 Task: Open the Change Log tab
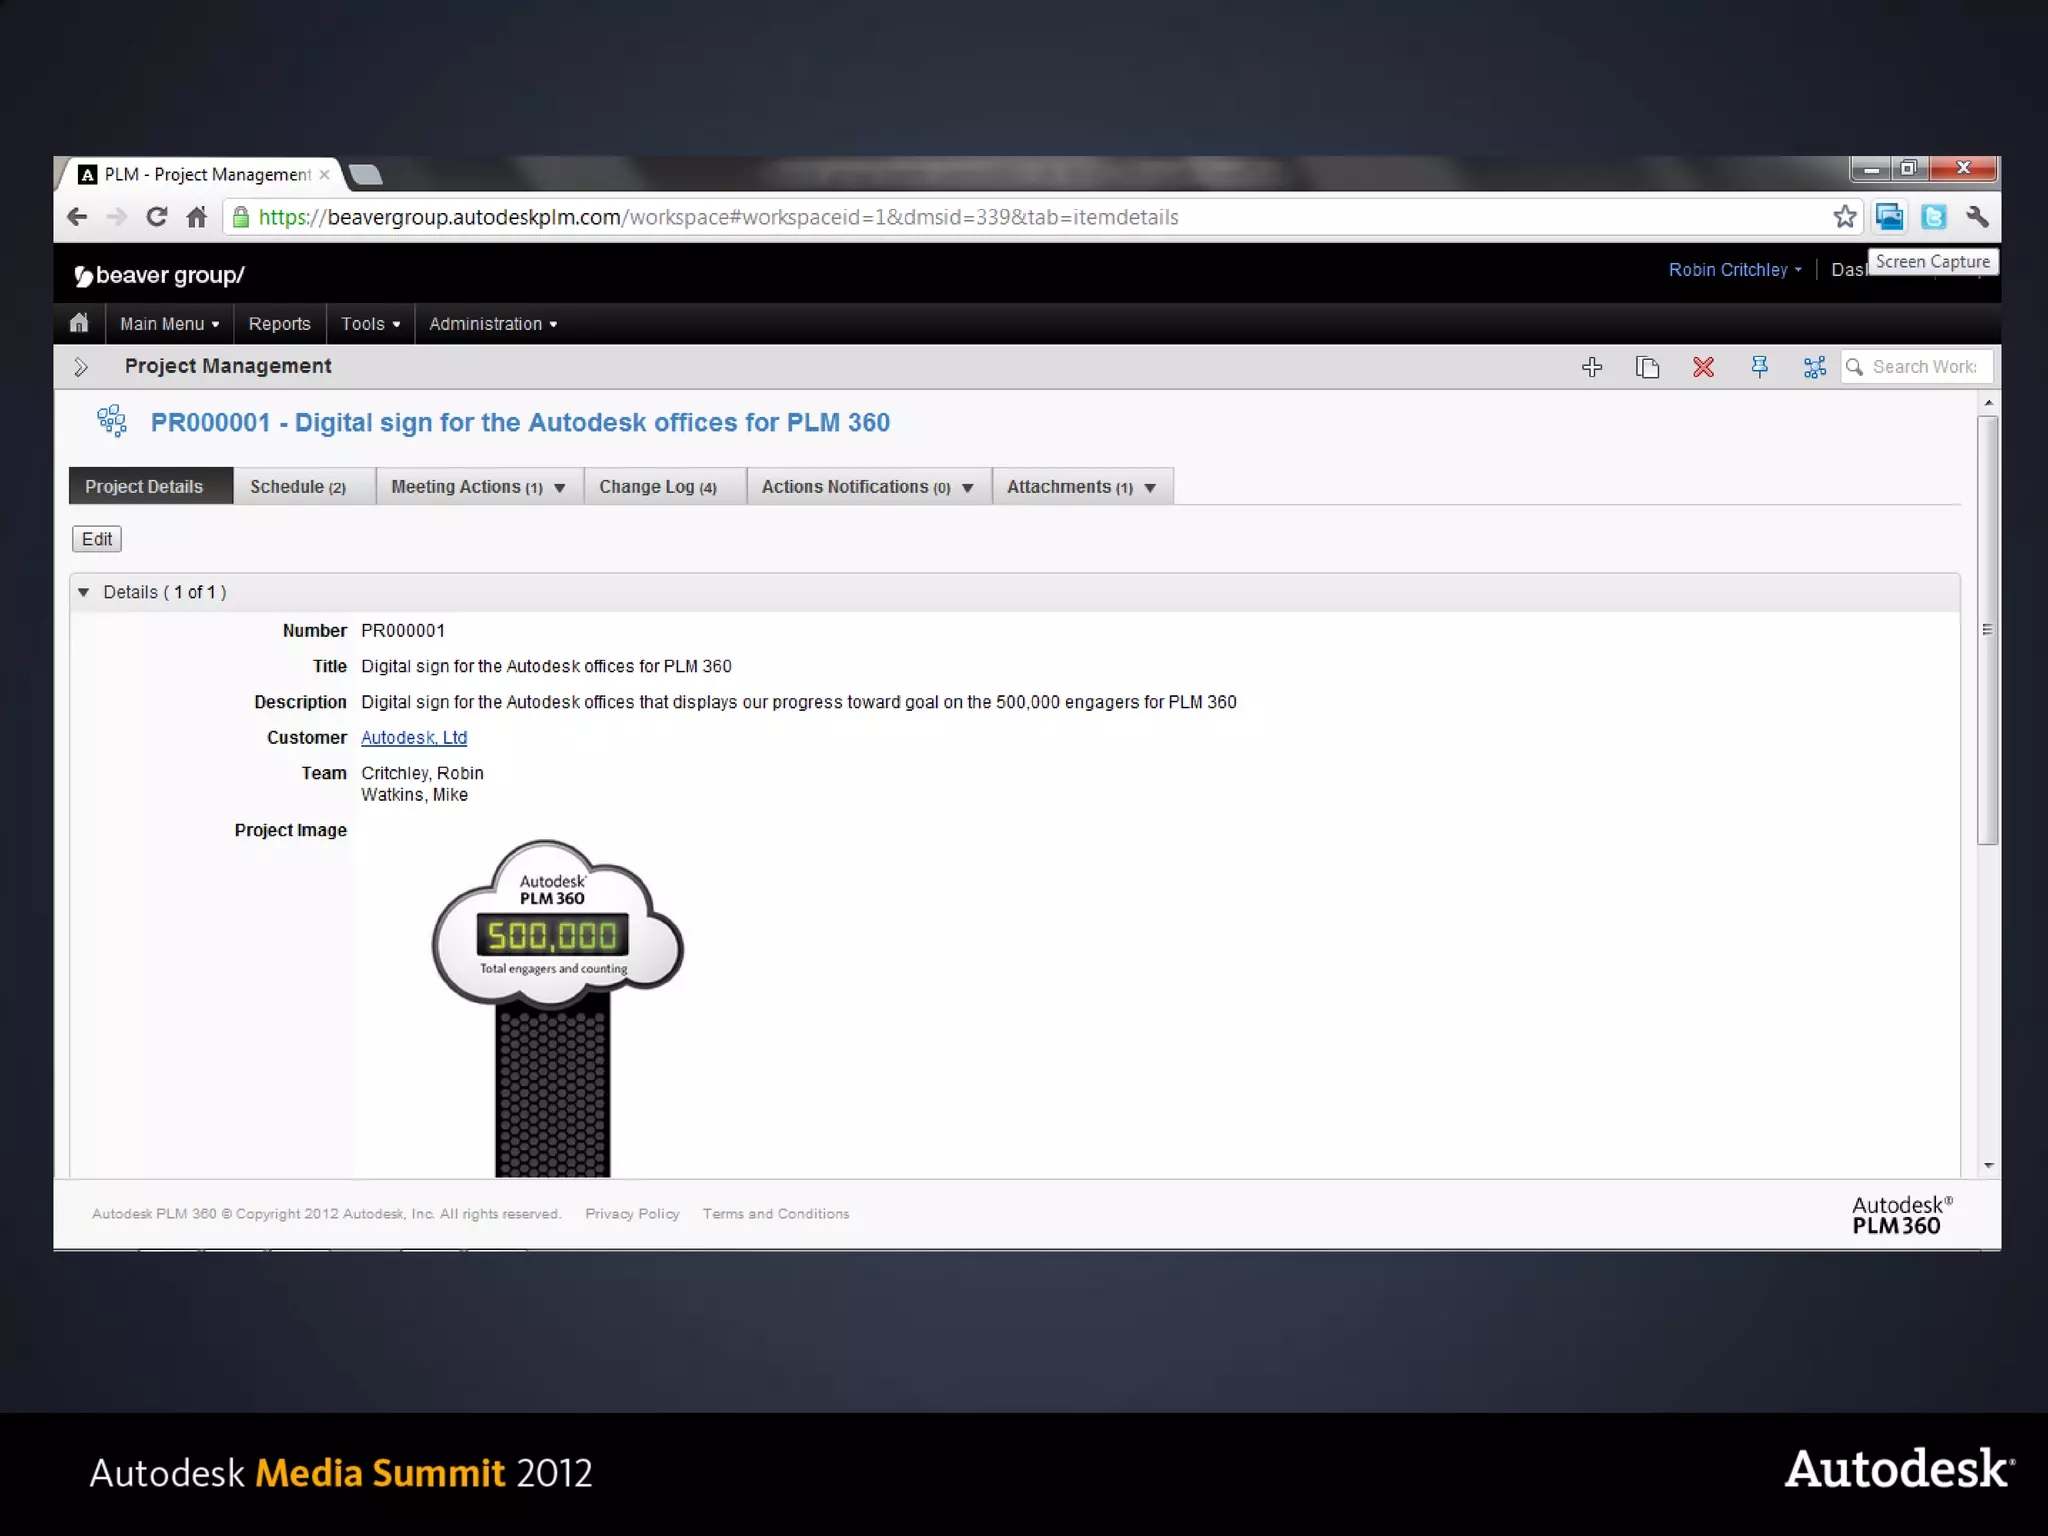point(657,487)
